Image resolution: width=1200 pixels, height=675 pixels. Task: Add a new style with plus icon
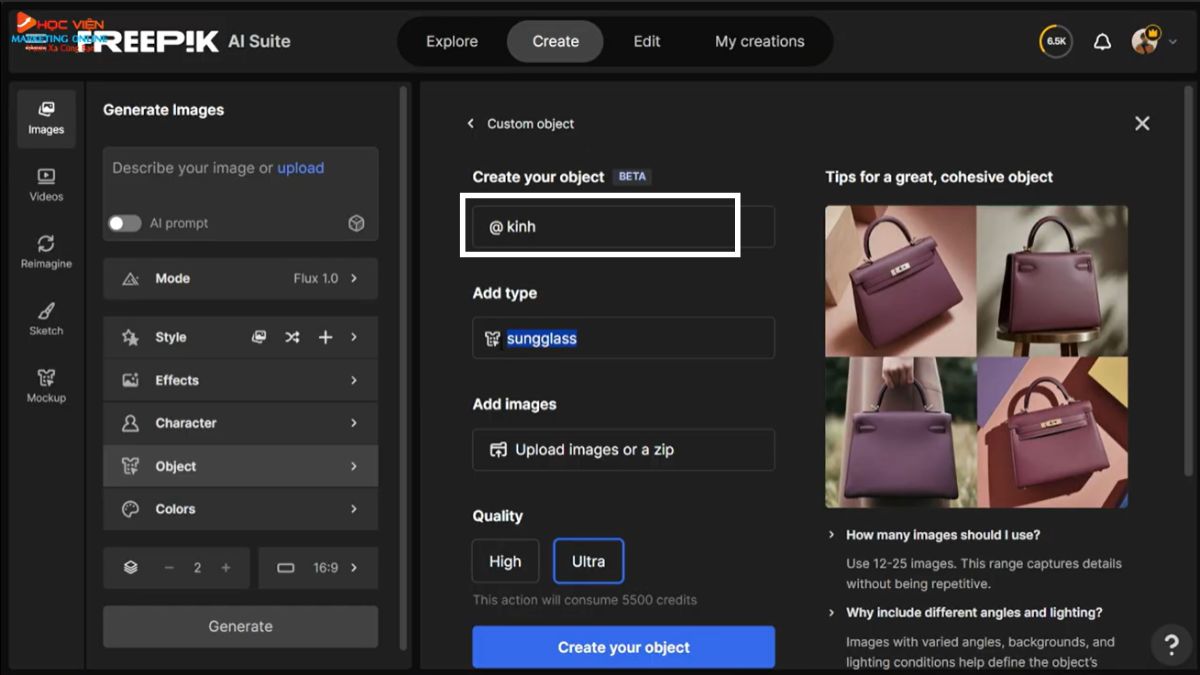325,338
